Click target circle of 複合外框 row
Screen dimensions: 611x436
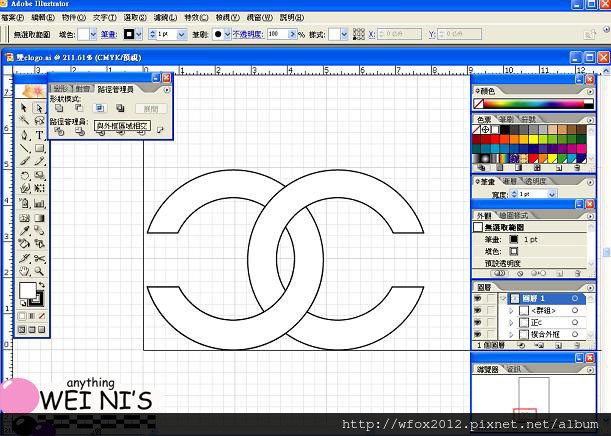click(x=575, y=334)
